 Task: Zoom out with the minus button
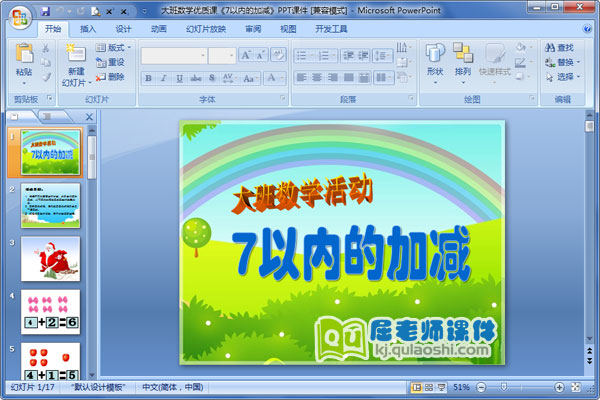[481, 387]
